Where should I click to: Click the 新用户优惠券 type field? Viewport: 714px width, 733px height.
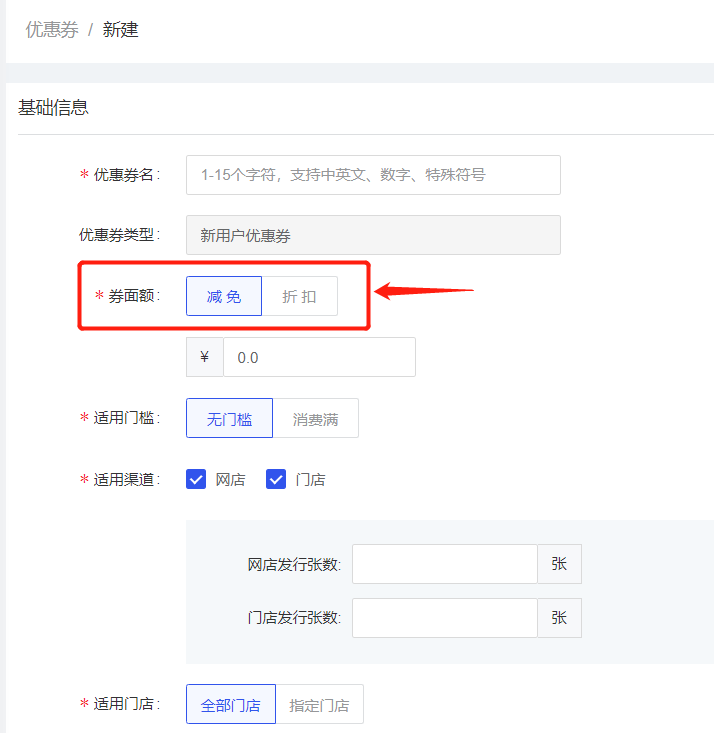pyautogui.click(x=373, y=235)
